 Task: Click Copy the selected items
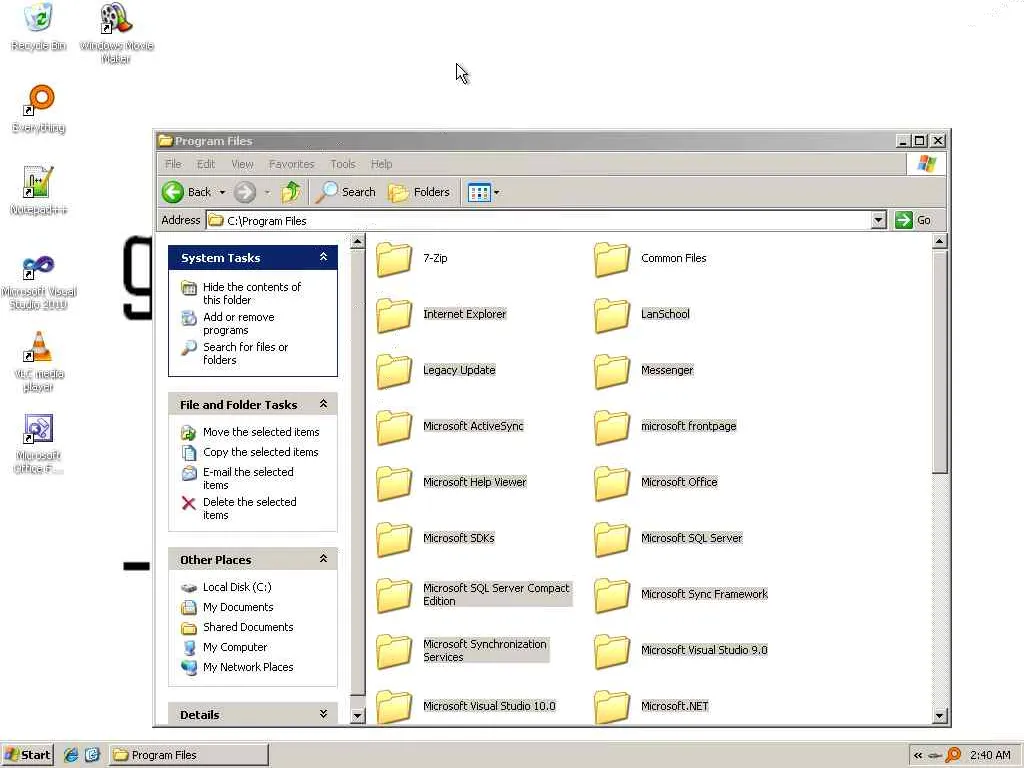click(260, 452)
